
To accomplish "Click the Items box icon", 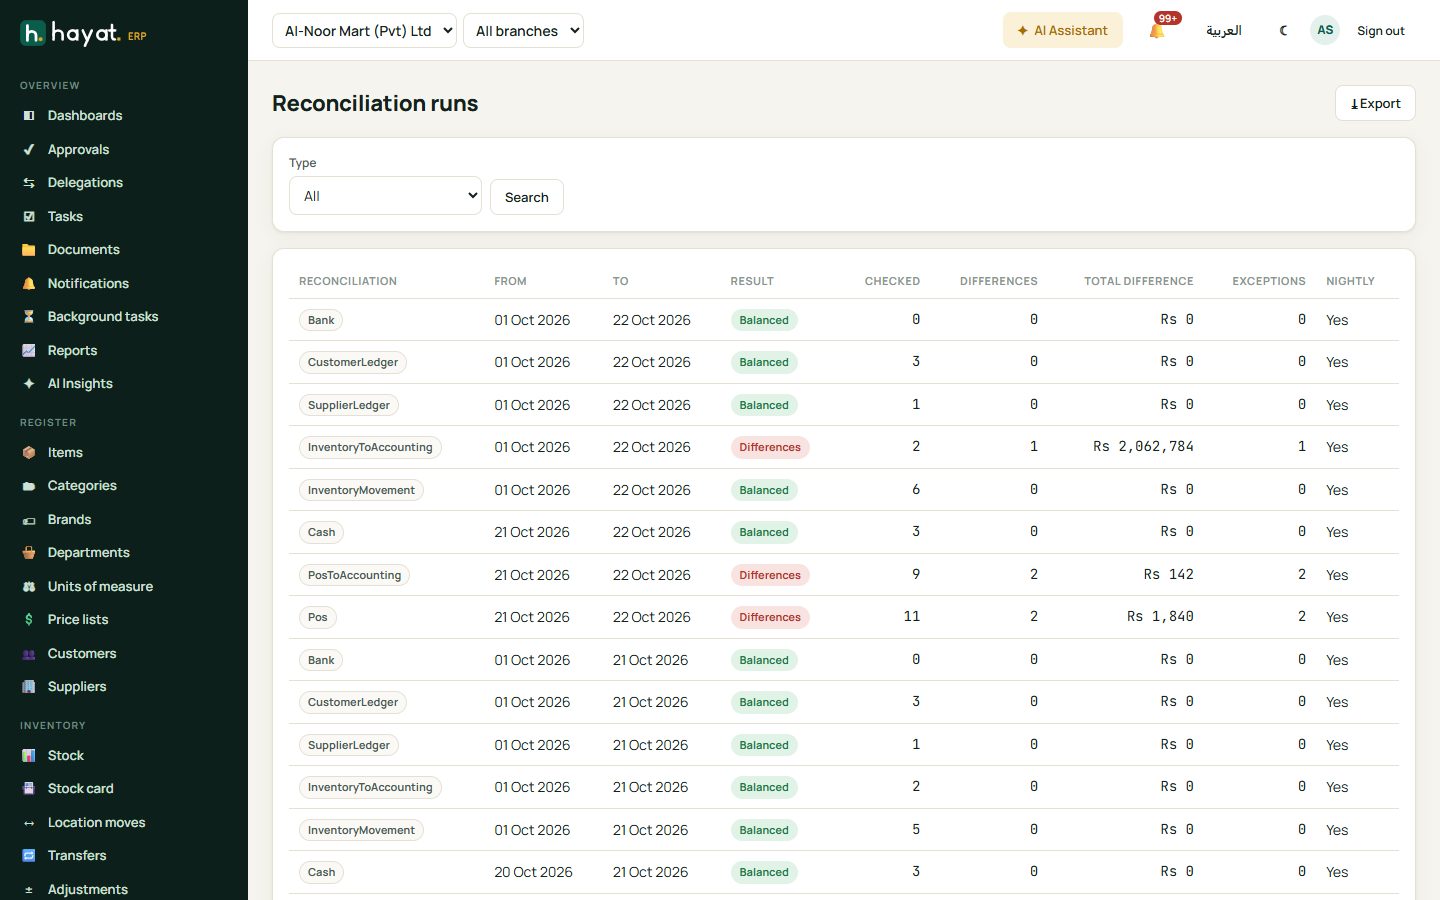I will pyautogui.click(x=29, y=453).
